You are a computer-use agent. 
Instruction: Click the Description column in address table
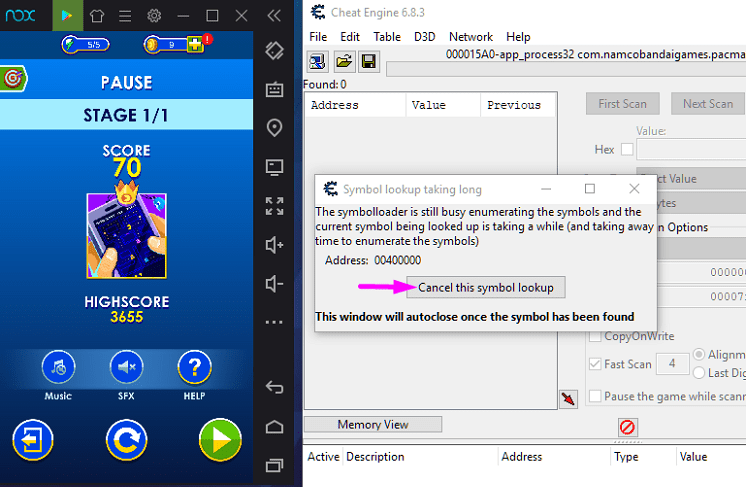coord(421,457)
